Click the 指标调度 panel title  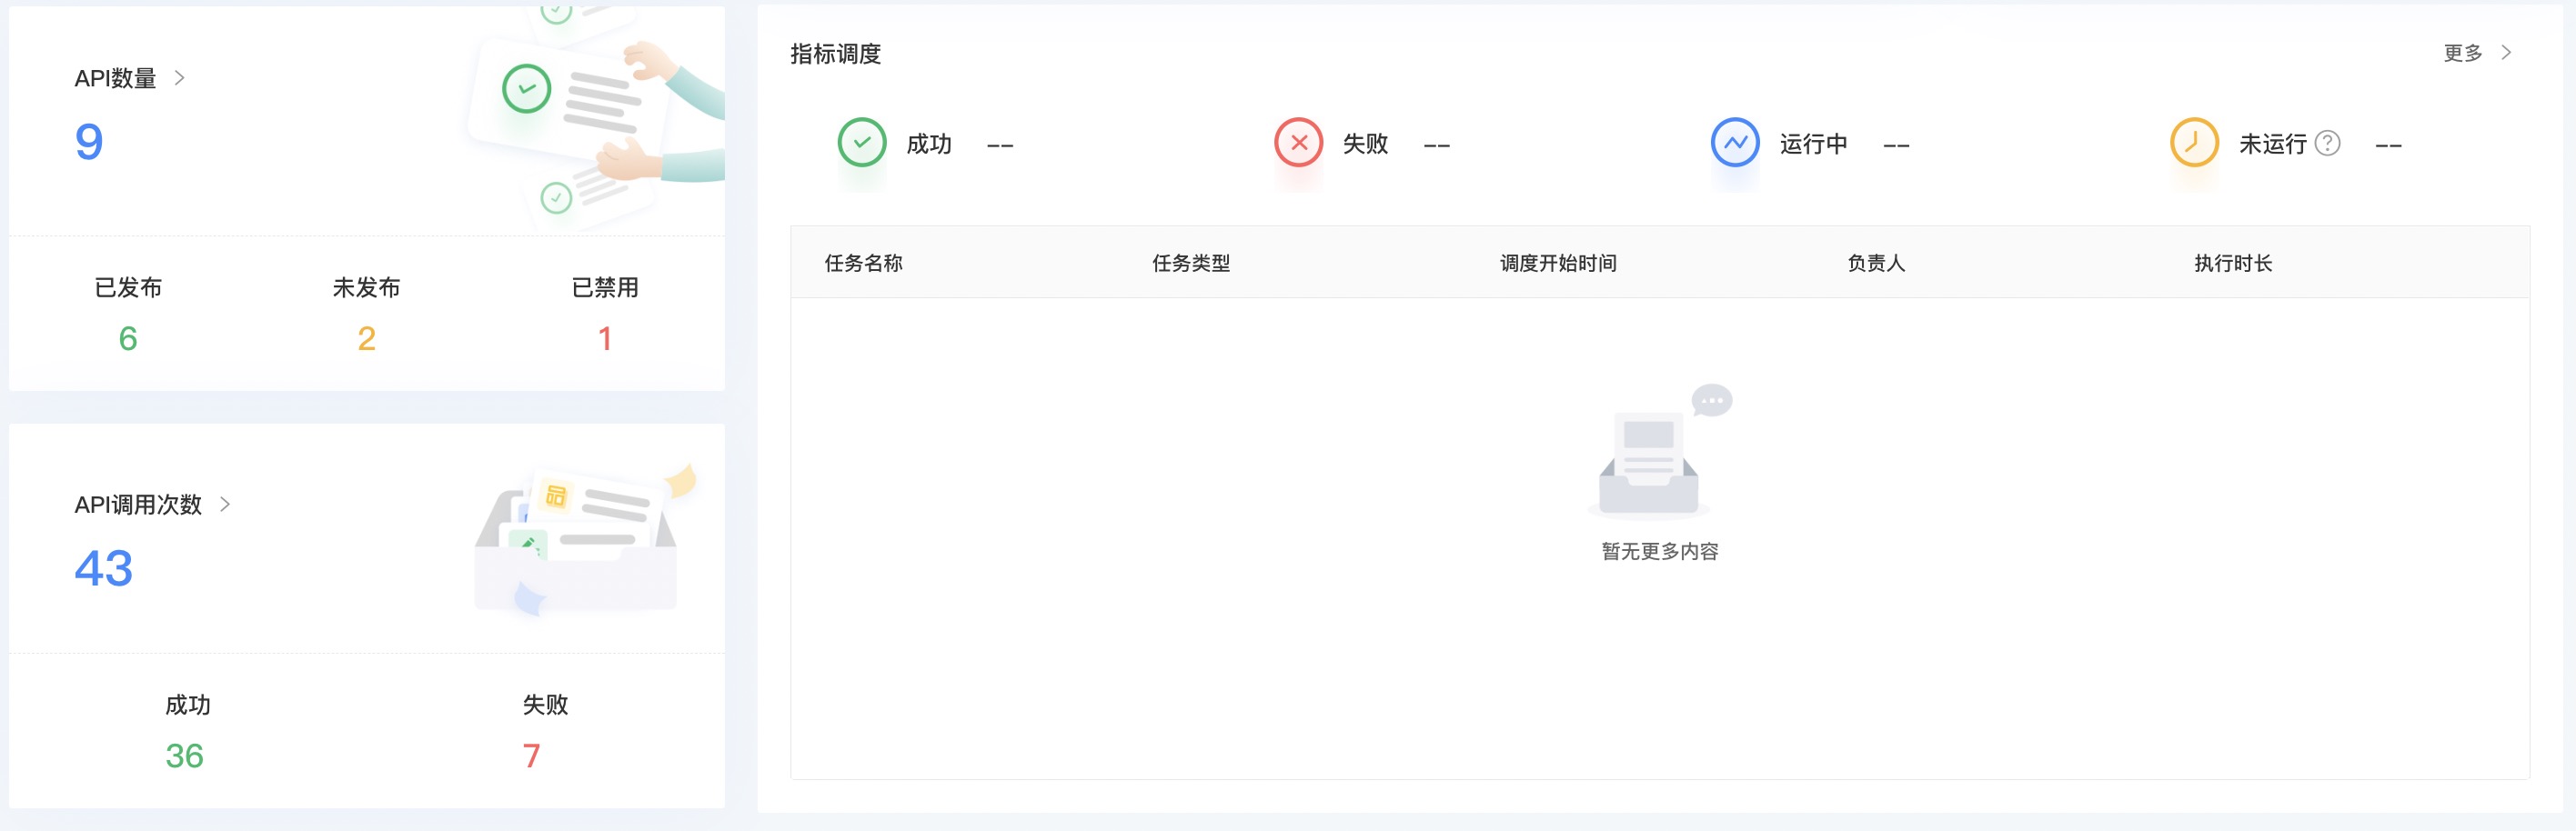(x=835, y=53)
